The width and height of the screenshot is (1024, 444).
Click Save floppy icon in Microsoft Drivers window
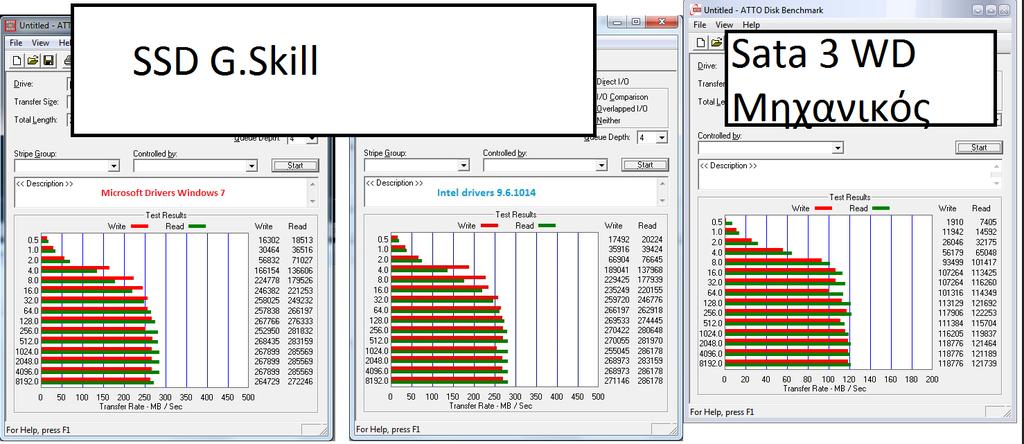[48, 61]
